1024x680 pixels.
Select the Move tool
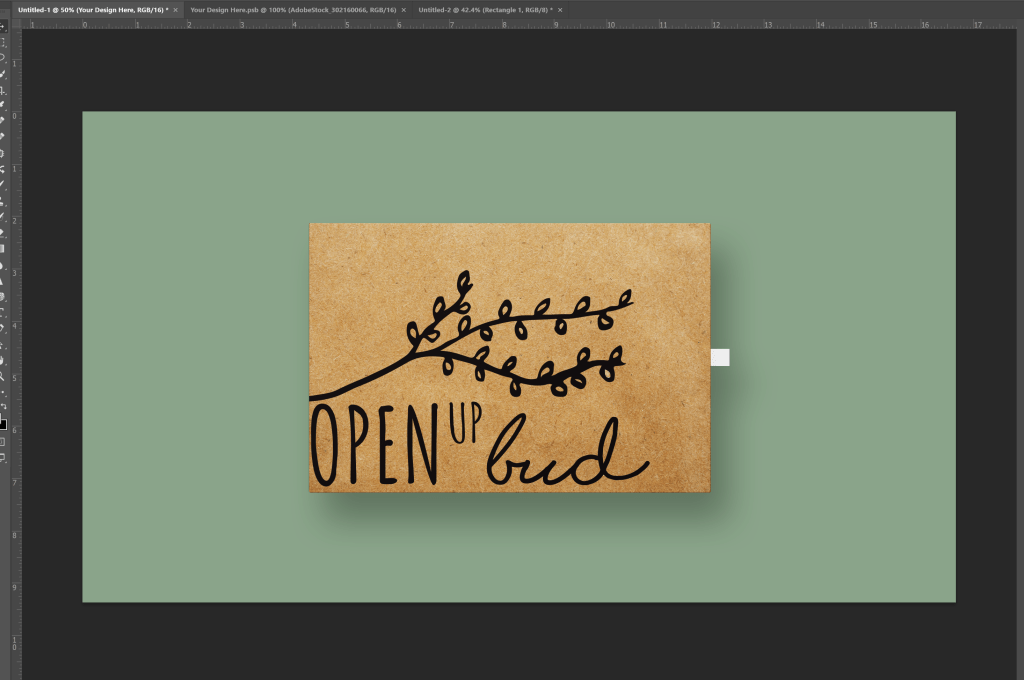pos(3,27)
